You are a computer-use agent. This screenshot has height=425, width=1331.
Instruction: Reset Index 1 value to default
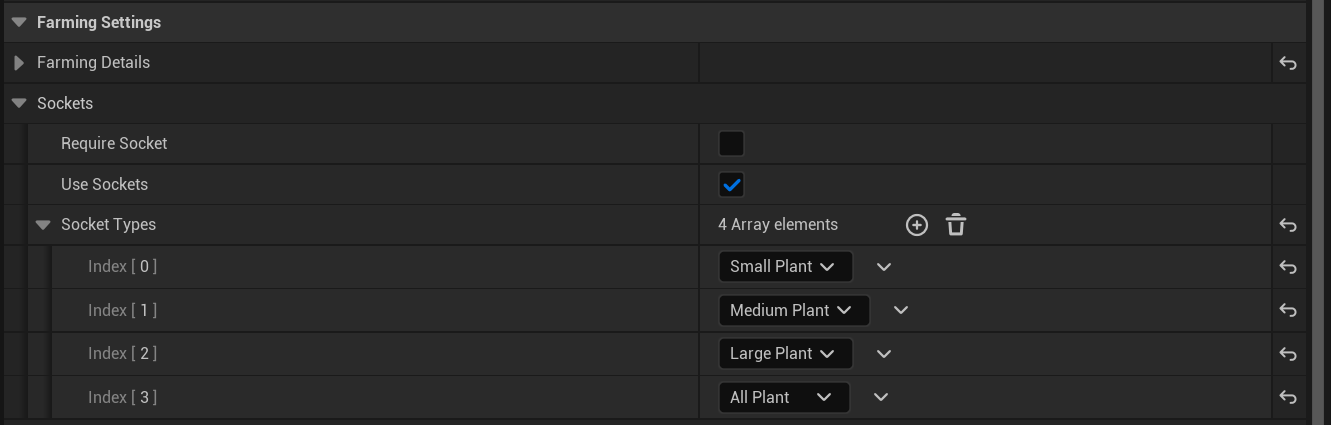coord(1288,311)
